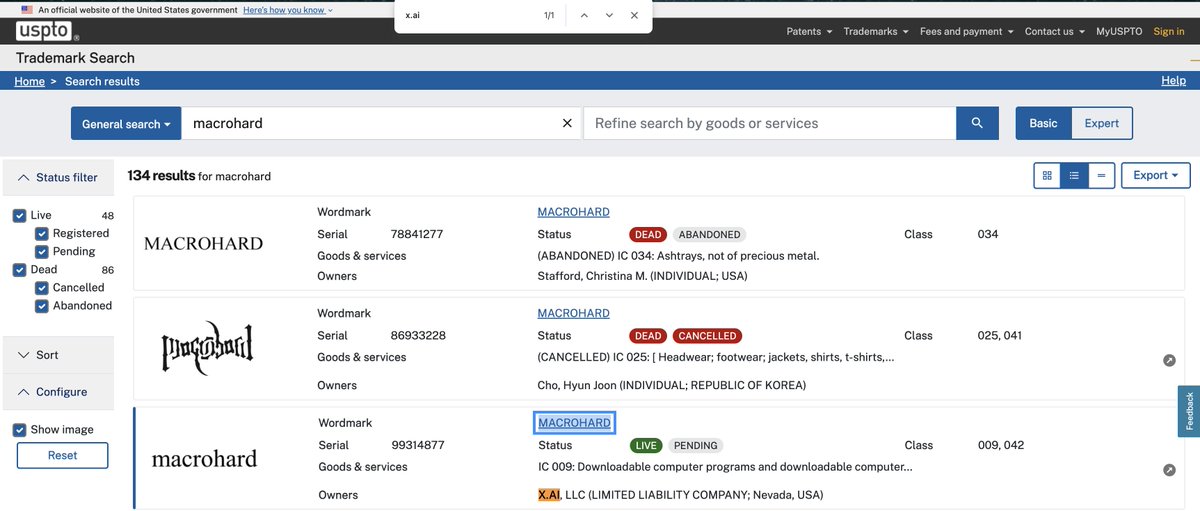
Task: Open the Export dropdown
Action: click(x=1156, y=175)
